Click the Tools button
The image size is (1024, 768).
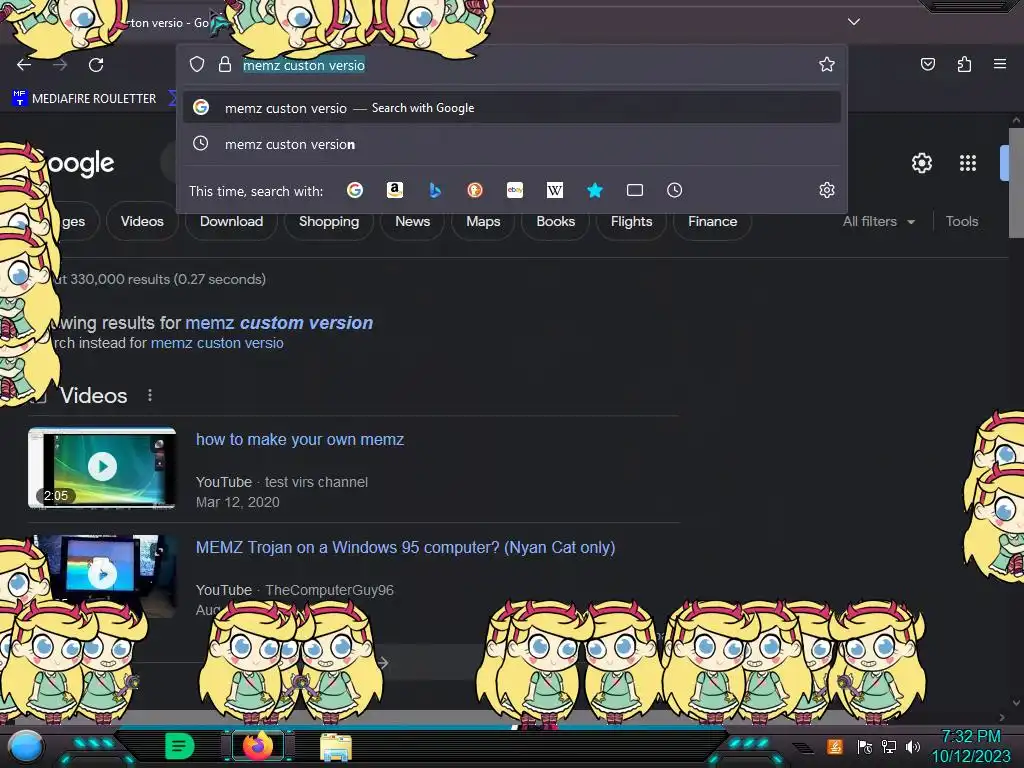click(x=961, y=221)
